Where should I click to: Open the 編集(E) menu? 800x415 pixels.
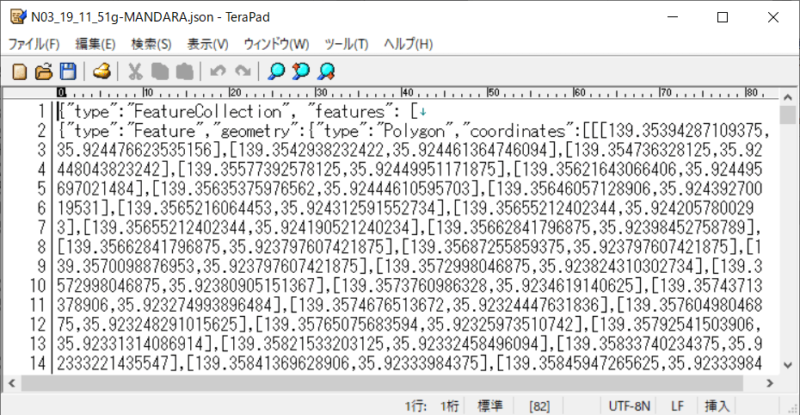(x=95, y=44)
